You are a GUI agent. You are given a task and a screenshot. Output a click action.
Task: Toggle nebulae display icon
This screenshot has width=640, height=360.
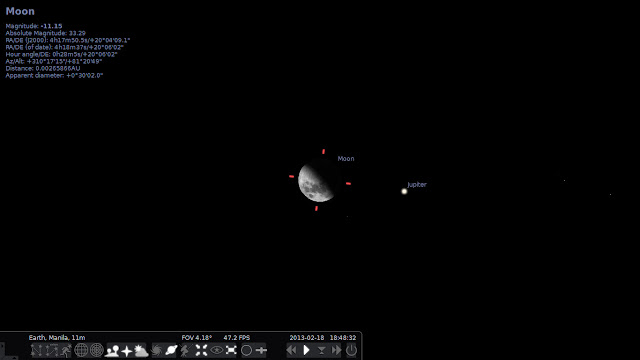point(156,350)
